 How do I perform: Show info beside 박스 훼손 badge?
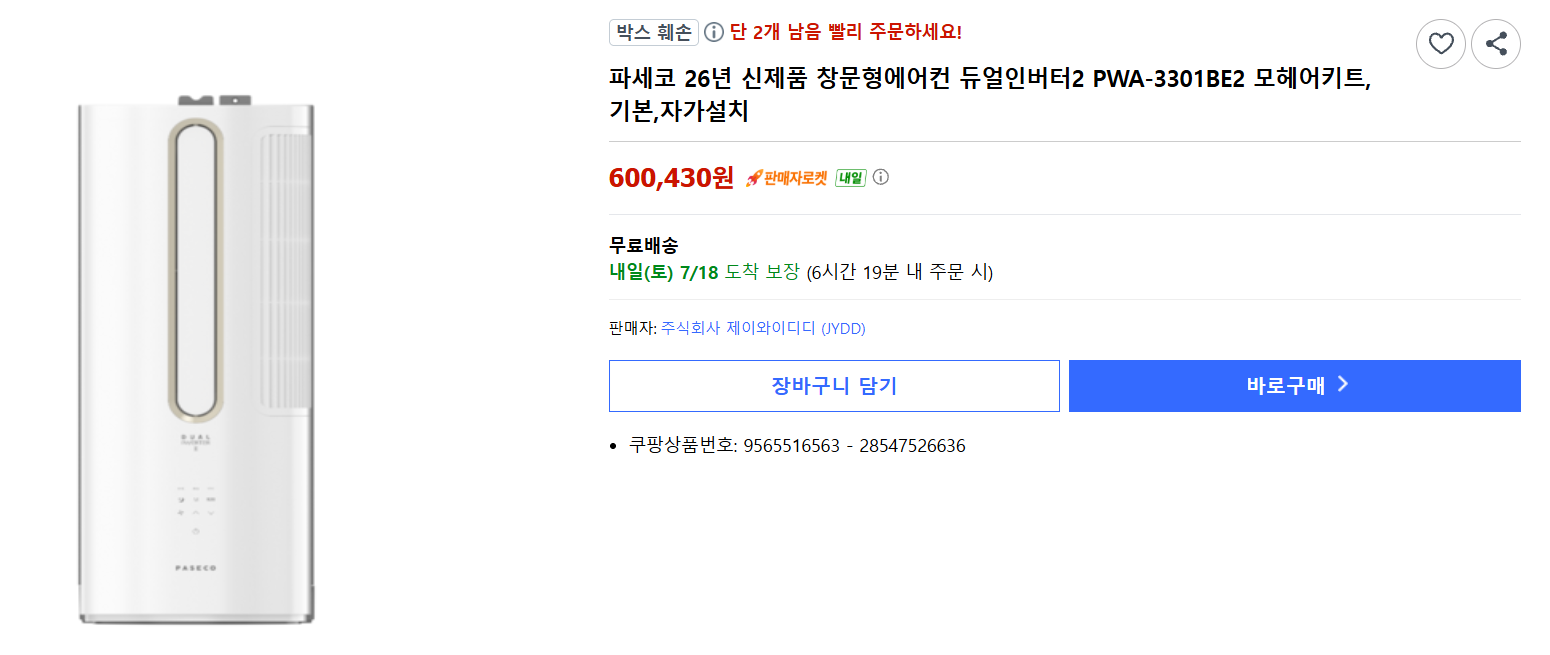714,33
